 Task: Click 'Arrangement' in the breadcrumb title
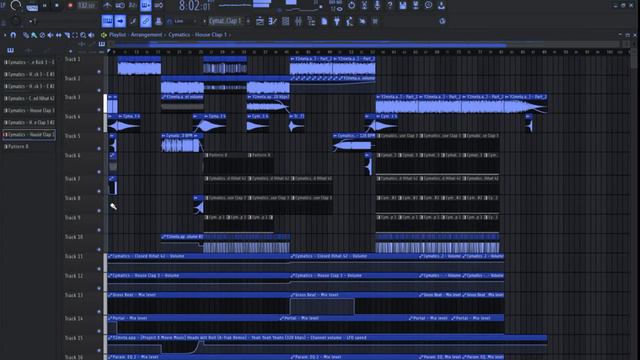pos(146,35)
